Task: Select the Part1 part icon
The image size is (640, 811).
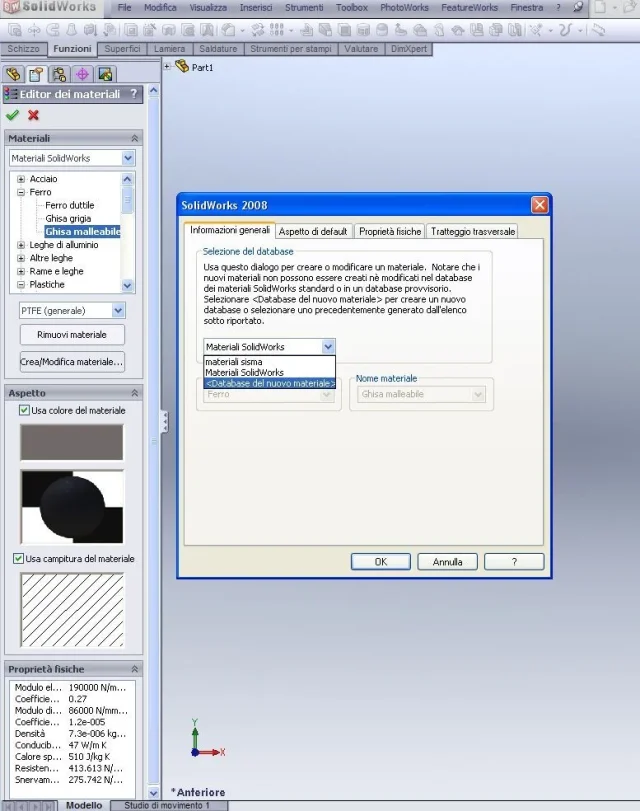Action: pyautogui.click(x=182, y=66)
